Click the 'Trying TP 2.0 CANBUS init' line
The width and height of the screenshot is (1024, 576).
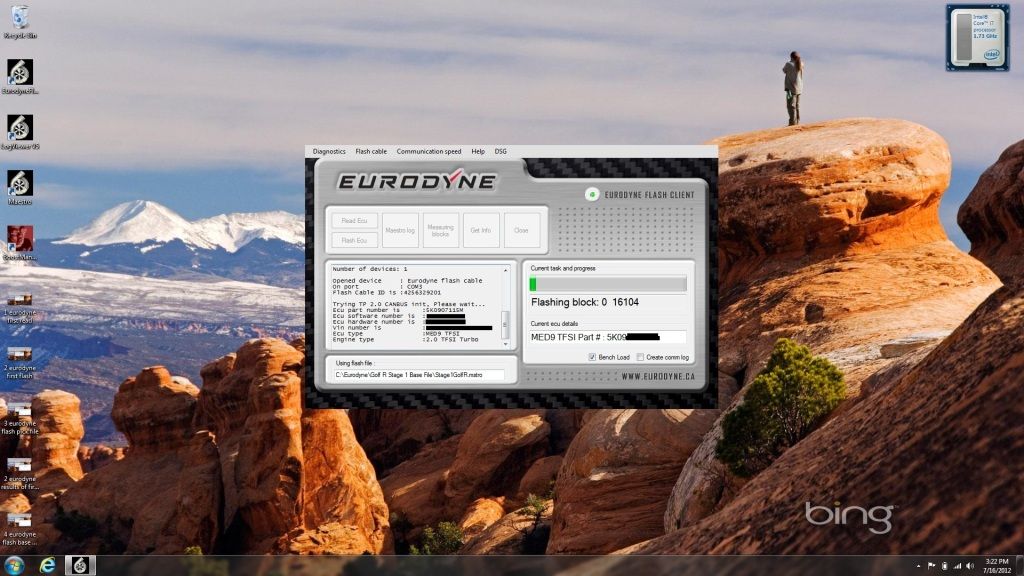pyautogui.click(x=409, y=304)
